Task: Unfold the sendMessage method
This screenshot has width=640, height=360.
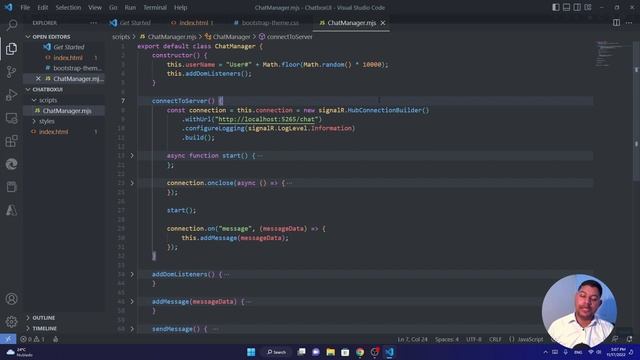Action: point(132,329)
